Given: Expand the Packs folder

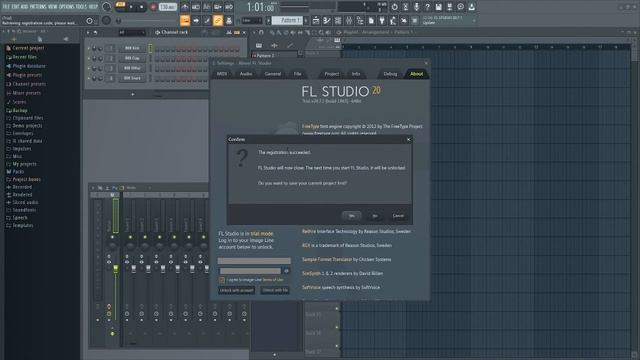Looking at the screenshot, I should (x=18, y=172).
